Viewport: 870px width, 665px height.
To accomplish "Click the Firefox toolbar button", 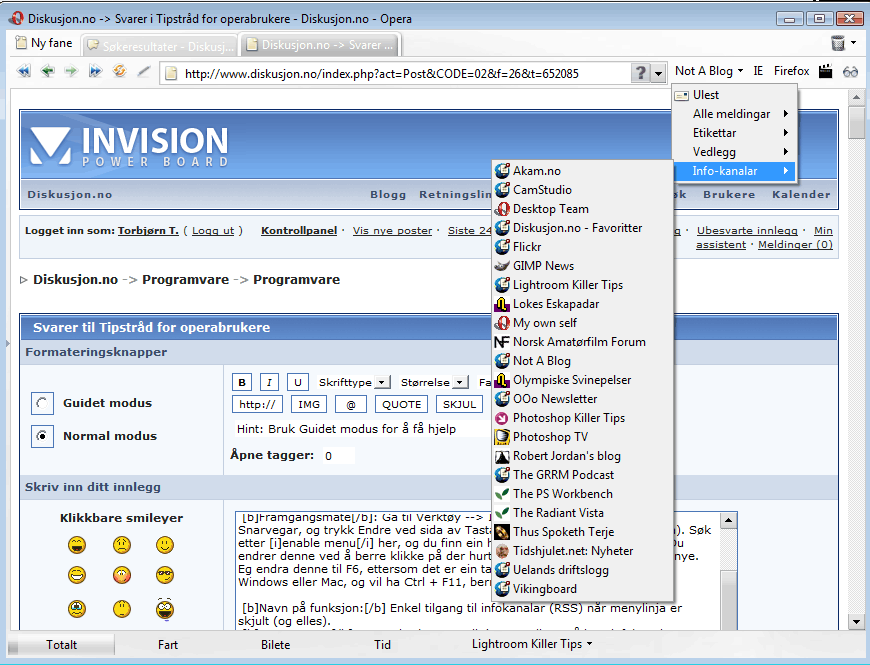I will [792, 71].
